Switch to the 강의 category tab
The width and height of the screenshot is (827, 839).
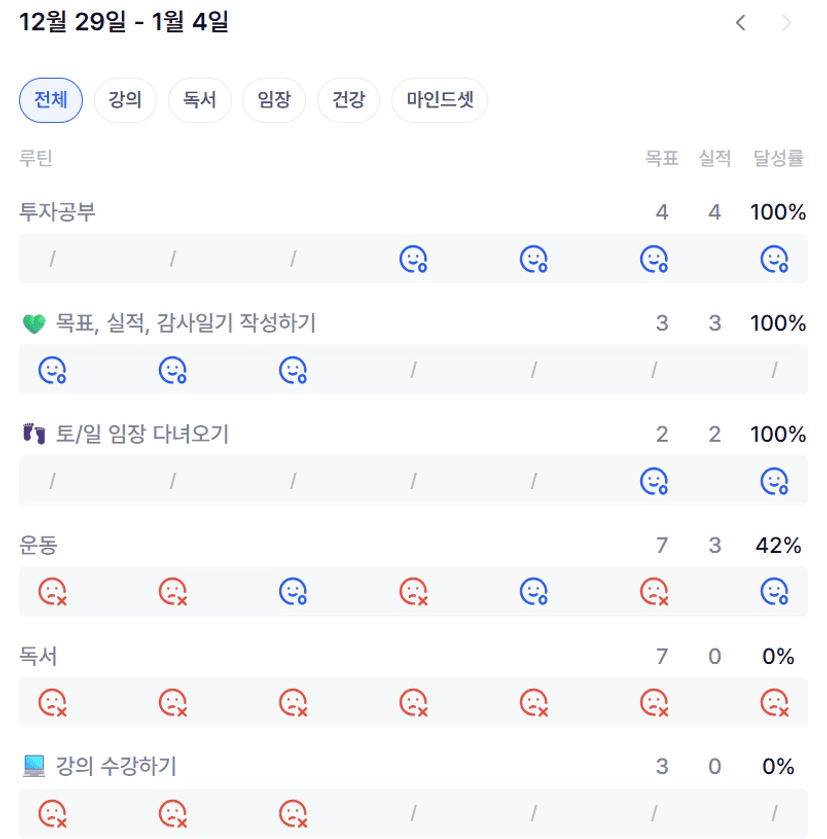(x=125, y=100)
